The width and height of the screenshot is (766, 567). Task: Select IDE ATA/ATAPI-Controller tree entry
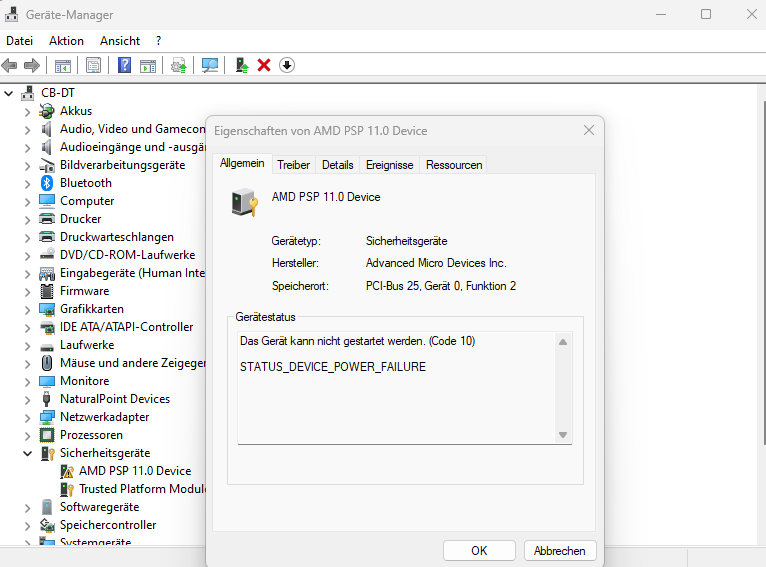pyautogui.click(x=127, y=327)
